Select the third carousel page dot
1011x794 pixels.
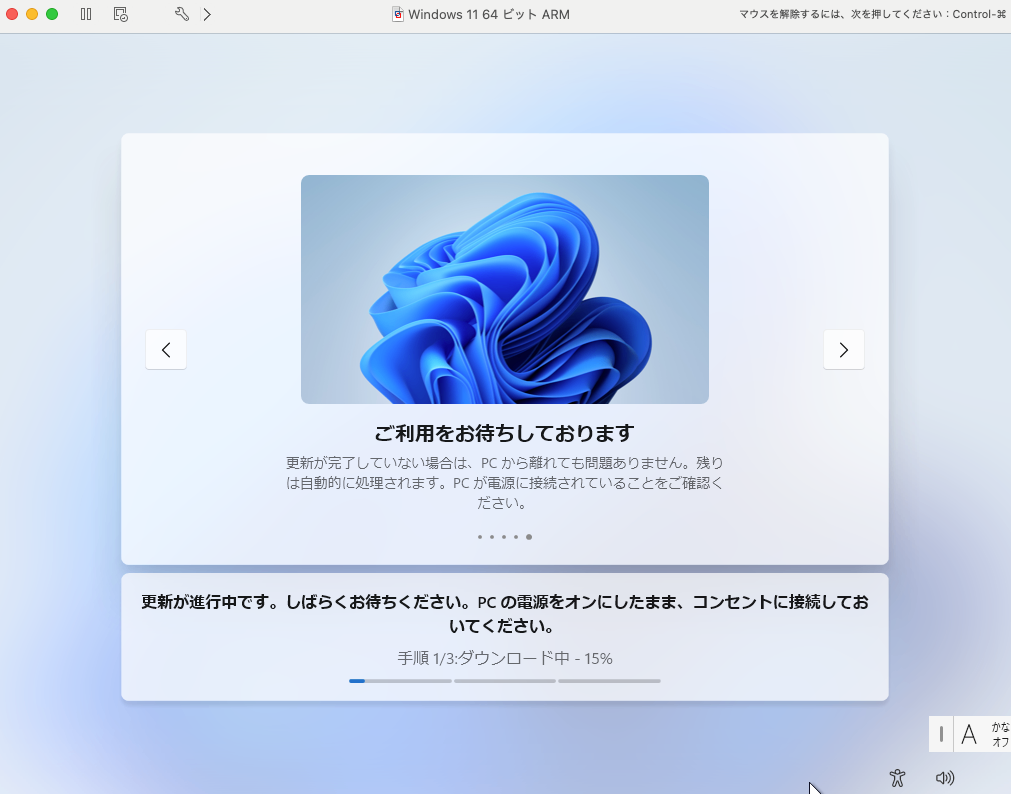click(x=504, y=537)
